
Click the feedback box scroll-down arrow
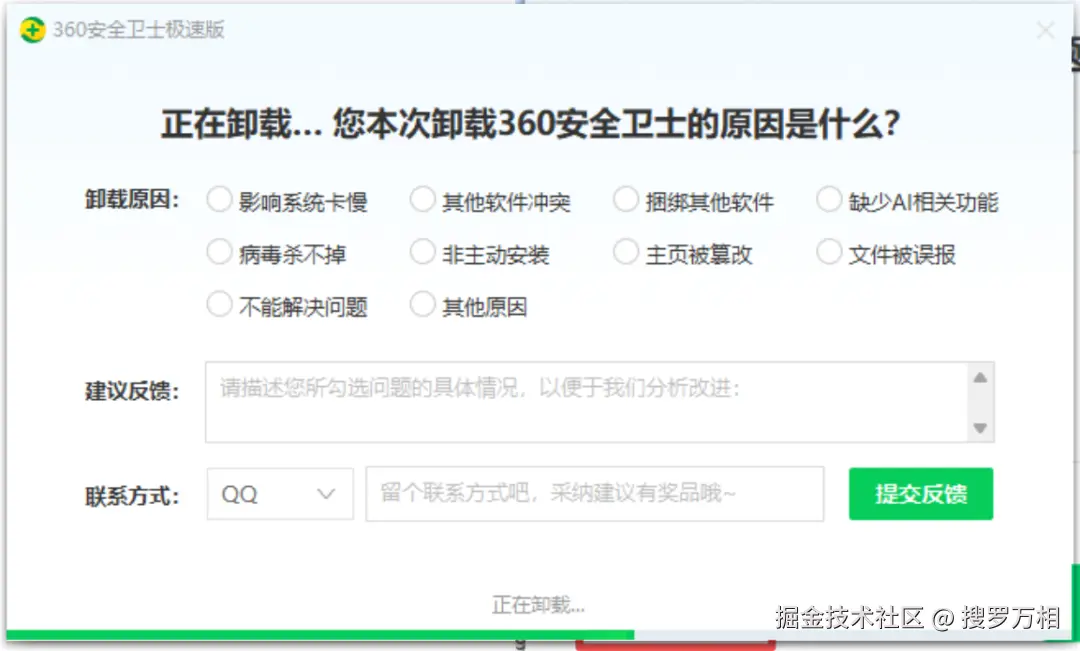[980, 428]
